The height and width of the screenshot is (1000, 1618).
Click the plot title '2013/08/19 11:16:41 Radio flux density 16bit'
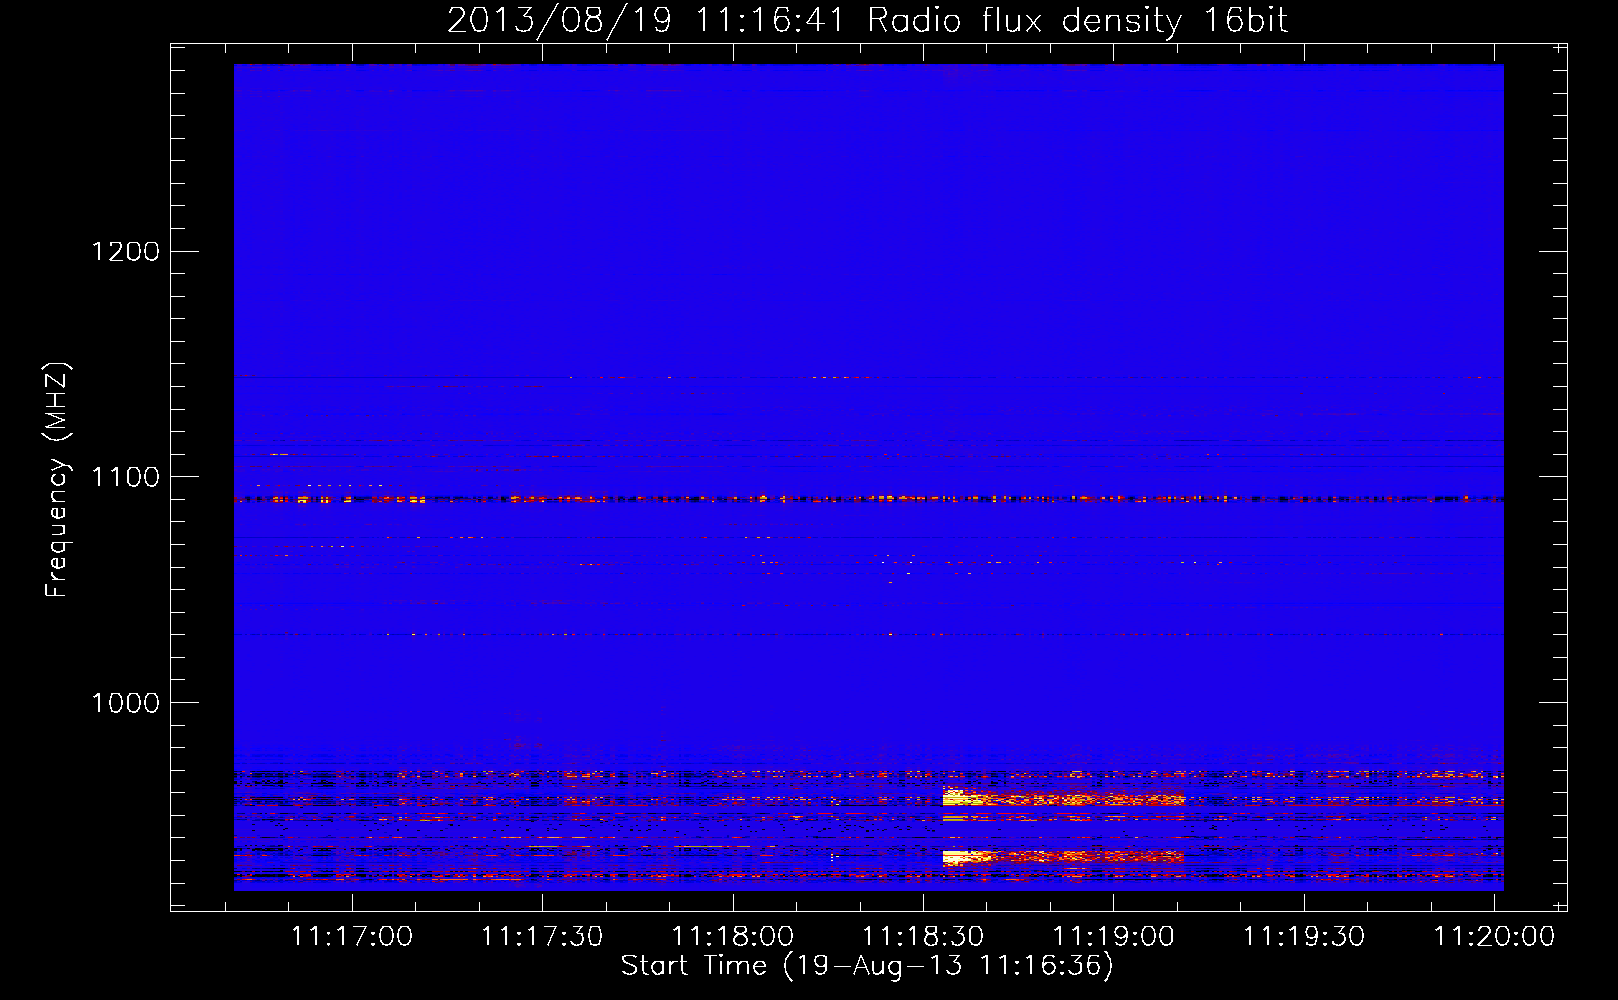tap(867, 20)
